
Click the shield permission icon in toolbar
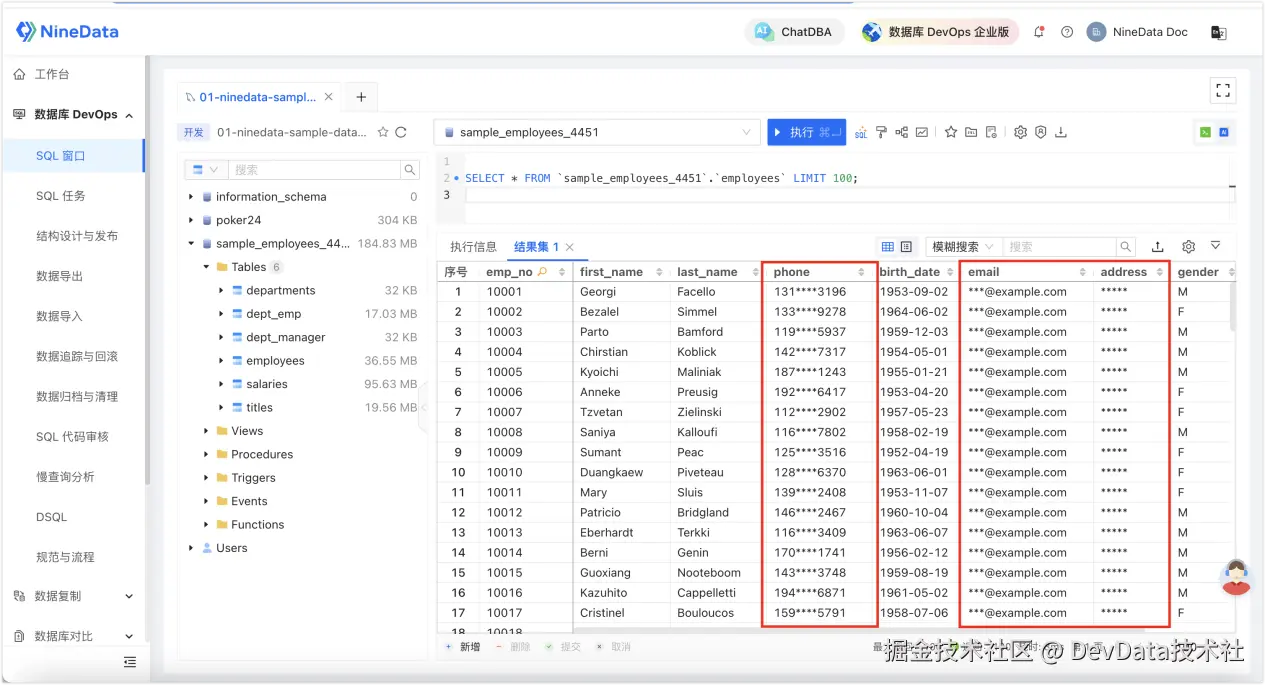(1040, 132)
